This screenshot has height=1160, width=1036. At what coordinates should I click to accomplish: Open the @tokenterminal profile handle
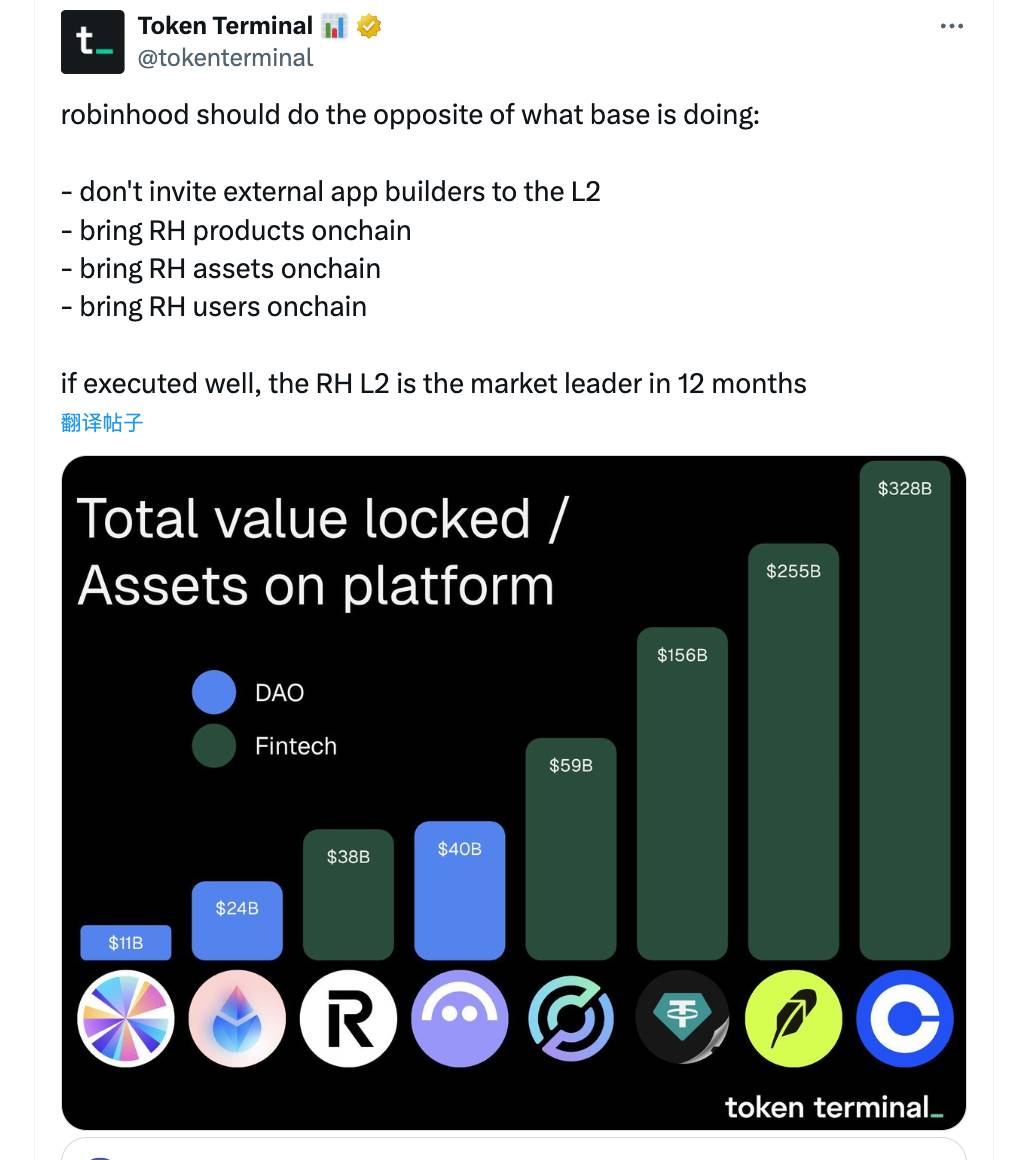pos(223,58)
